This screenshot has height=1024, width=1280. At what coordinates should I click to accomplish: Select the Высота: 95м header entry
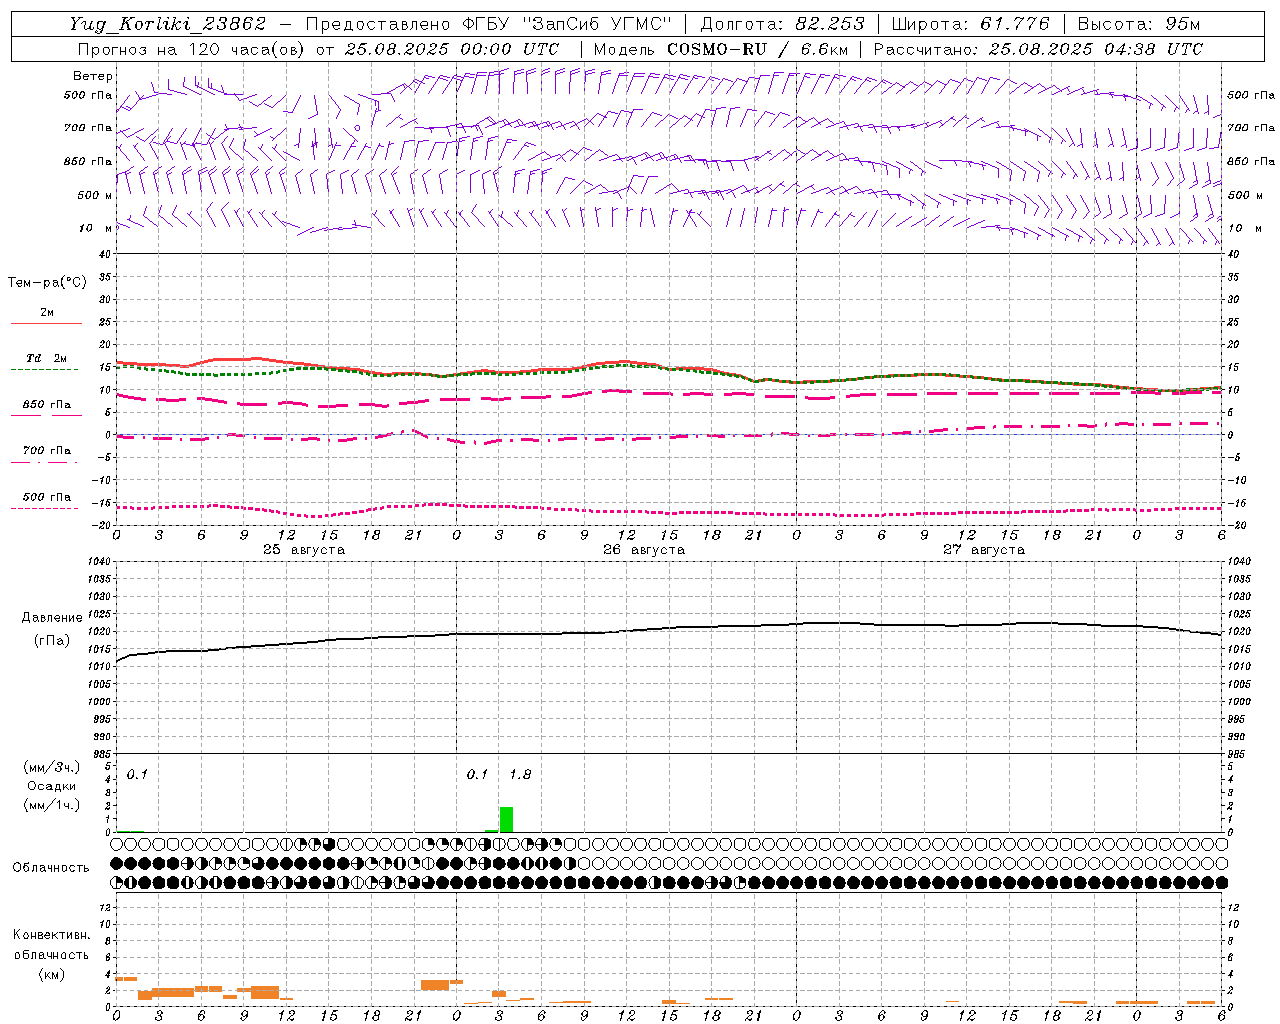point(1139,24)
